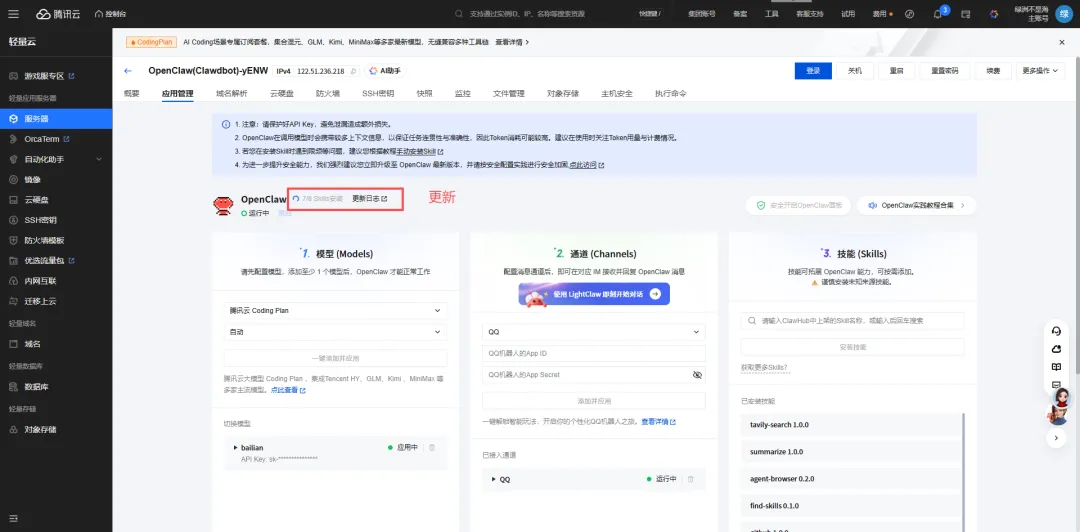Click the back arrow beside OpenClaw instance name
Viewport: 1080px width, 532px height.
click(127, 71)
